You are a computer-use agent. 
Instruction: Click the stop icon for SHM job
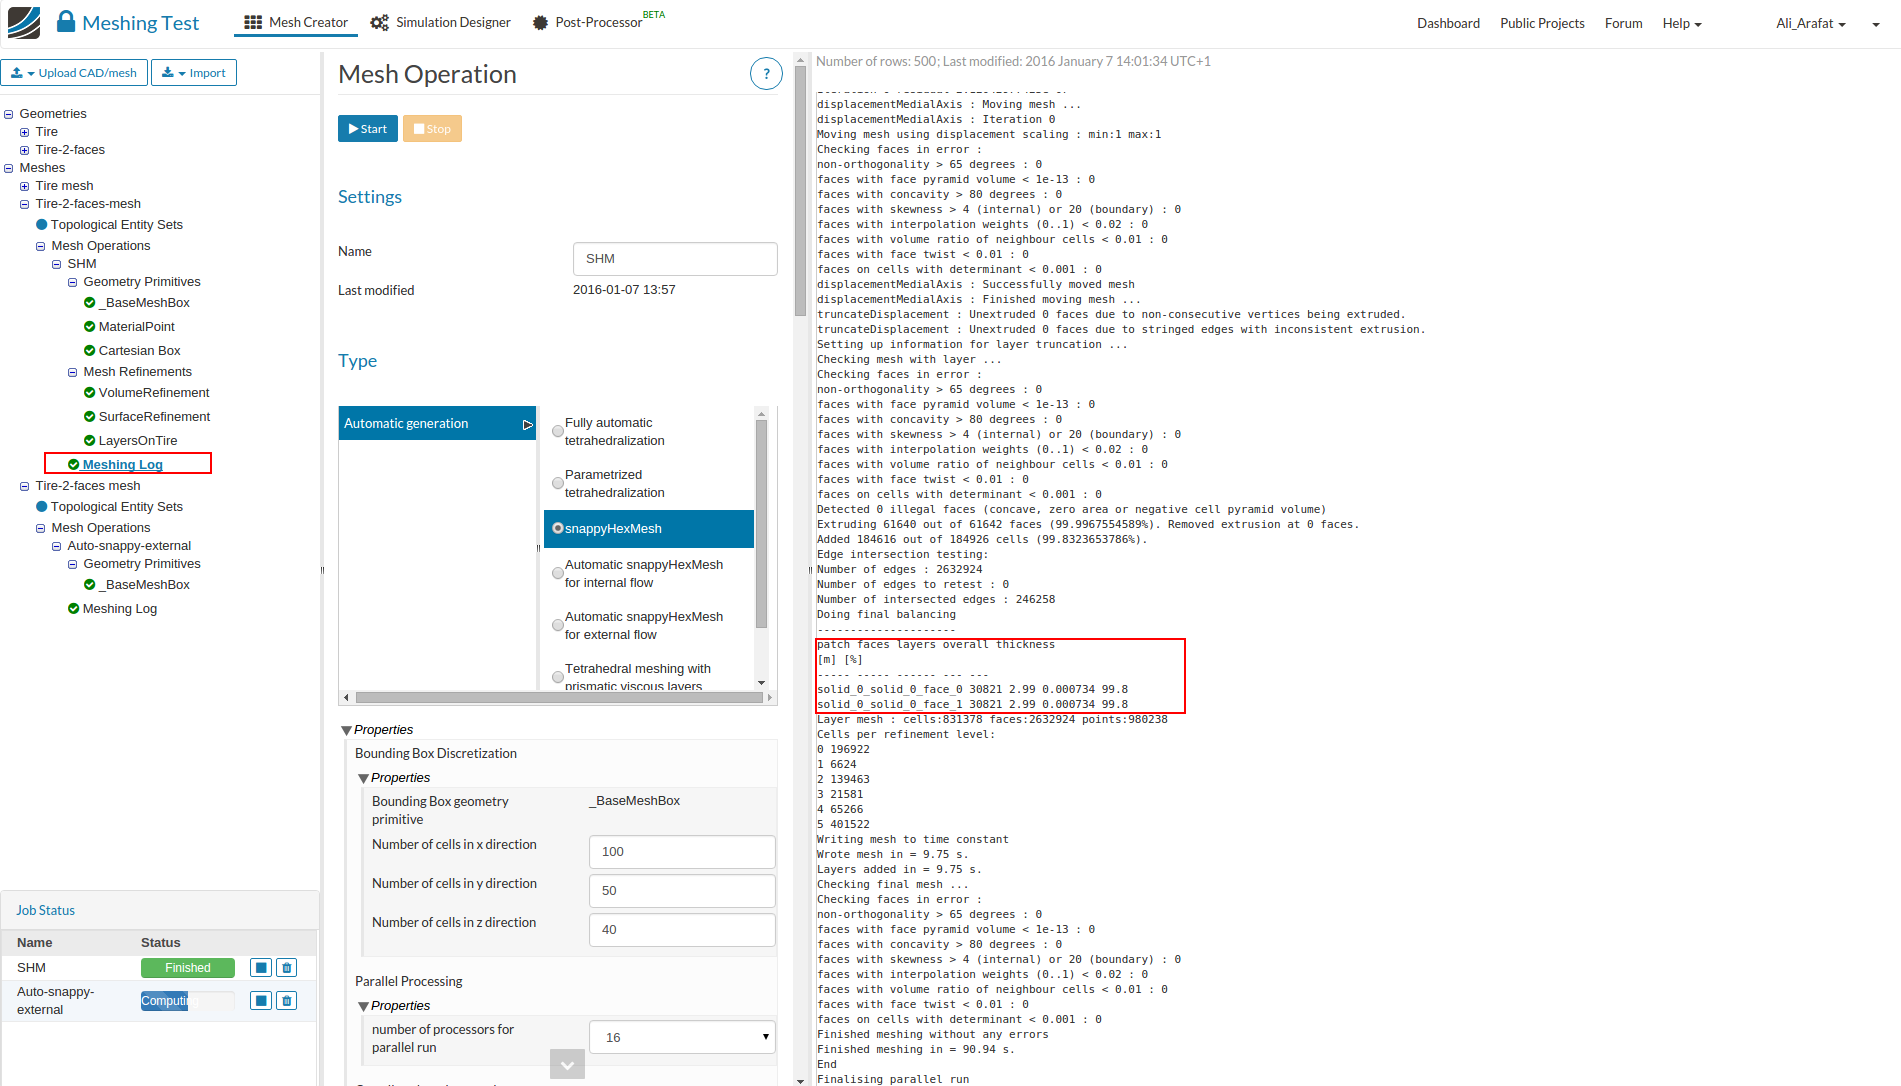click(261, 967)
